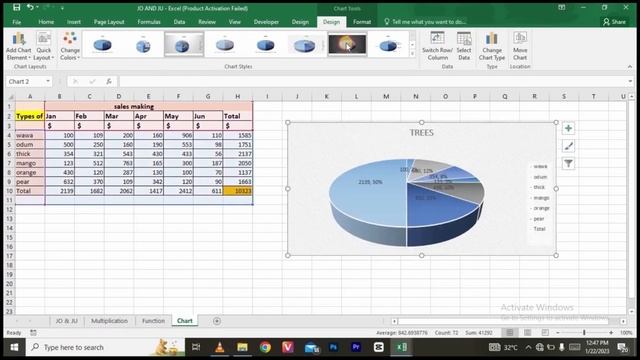Click the Save icon in title bar

click(16, 7)
